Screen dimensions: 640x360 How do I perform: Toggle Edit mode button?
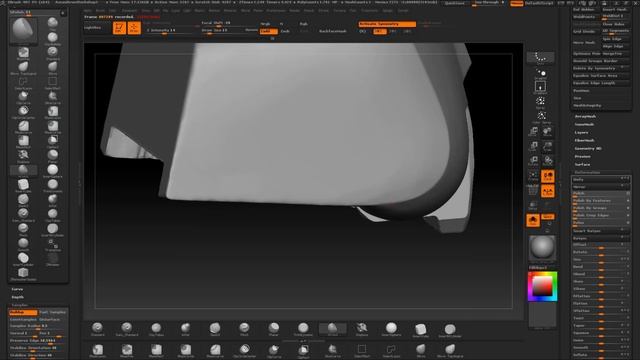(x=119, y=28)
